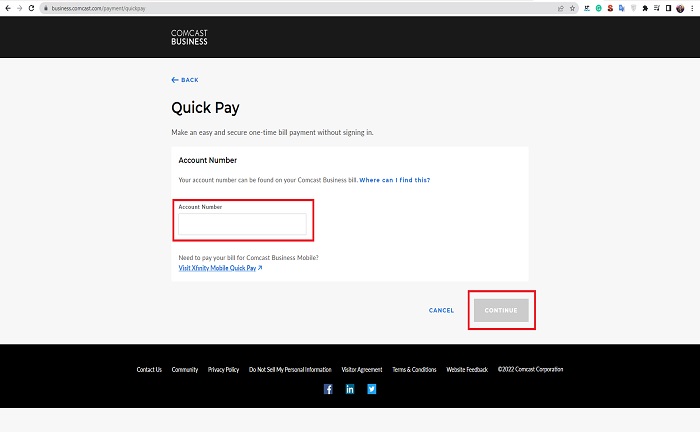Click 'Need to pay your bill for Comcast Business Mobile?' text
Image resolution: width=700 pixels, height=432 pixels.
tap(248, 258)
